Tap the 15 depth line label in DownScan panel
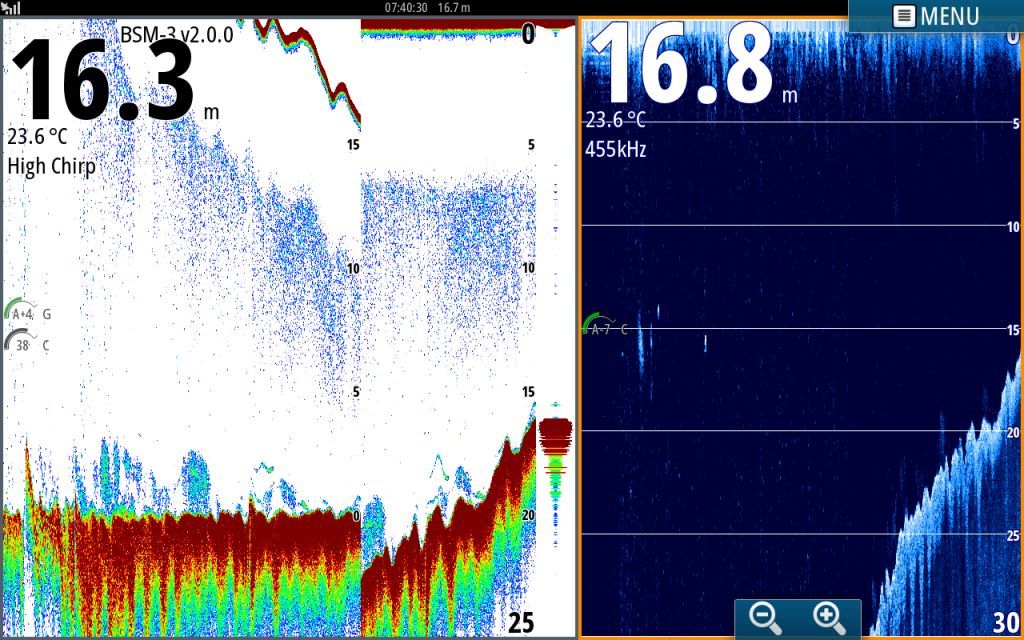Image resolution: width=1024 pixels, height=640 pixels. click(x=1012, y=331)
